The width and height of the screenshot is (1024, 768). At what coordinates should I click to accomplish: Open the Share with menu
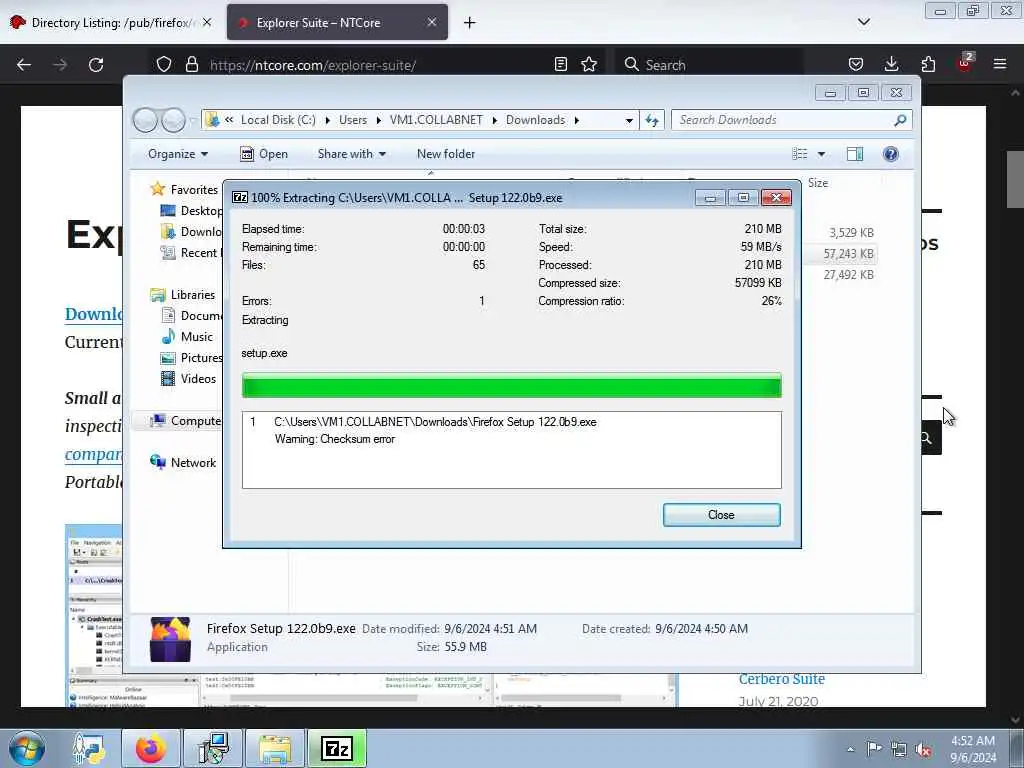click(351, 154)
